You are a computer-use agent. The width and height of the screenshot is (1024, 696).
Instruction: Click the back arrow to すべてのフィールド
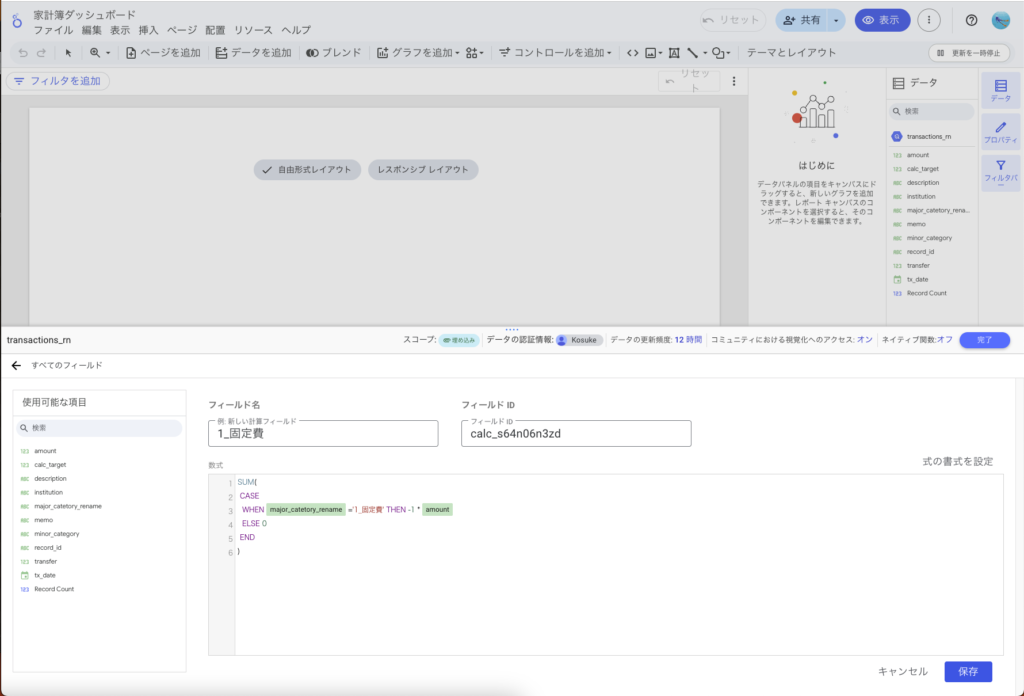16,366
